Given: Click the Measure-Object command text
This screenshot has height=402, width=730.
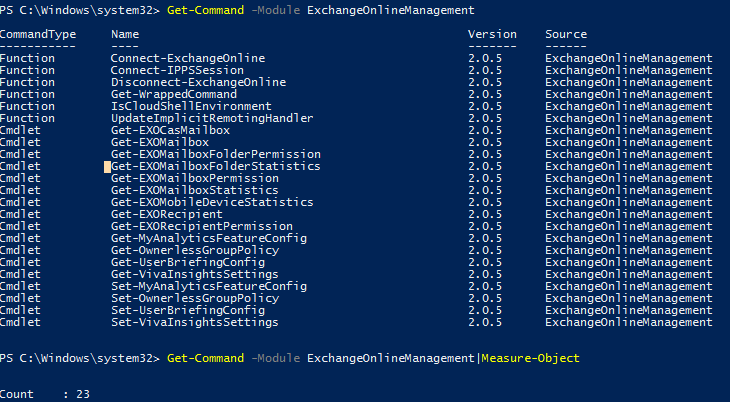Looking at the screenshot, I should (x=530, y=358).
